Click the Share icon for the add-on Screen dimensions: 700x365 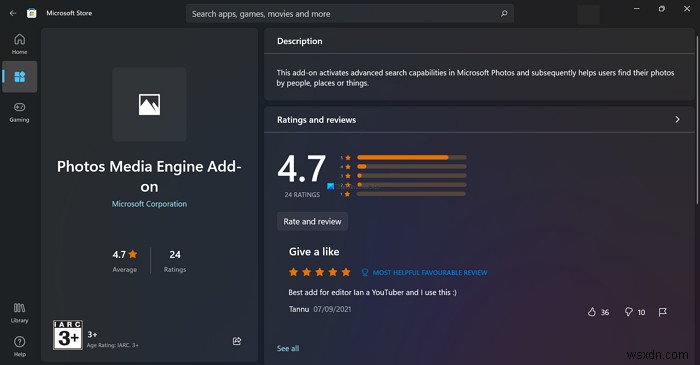click(x=237, y=341)
